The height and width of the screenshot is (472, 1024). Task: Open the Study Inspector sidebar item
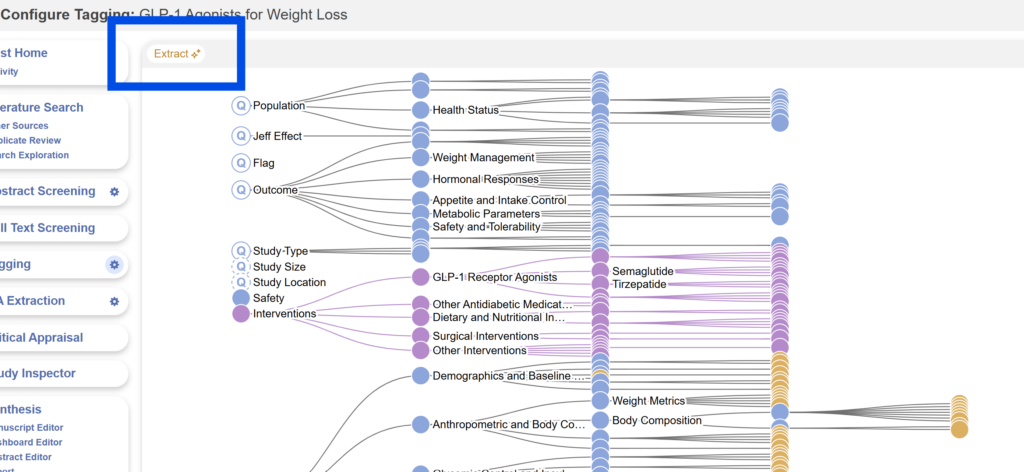click(38, 373)
